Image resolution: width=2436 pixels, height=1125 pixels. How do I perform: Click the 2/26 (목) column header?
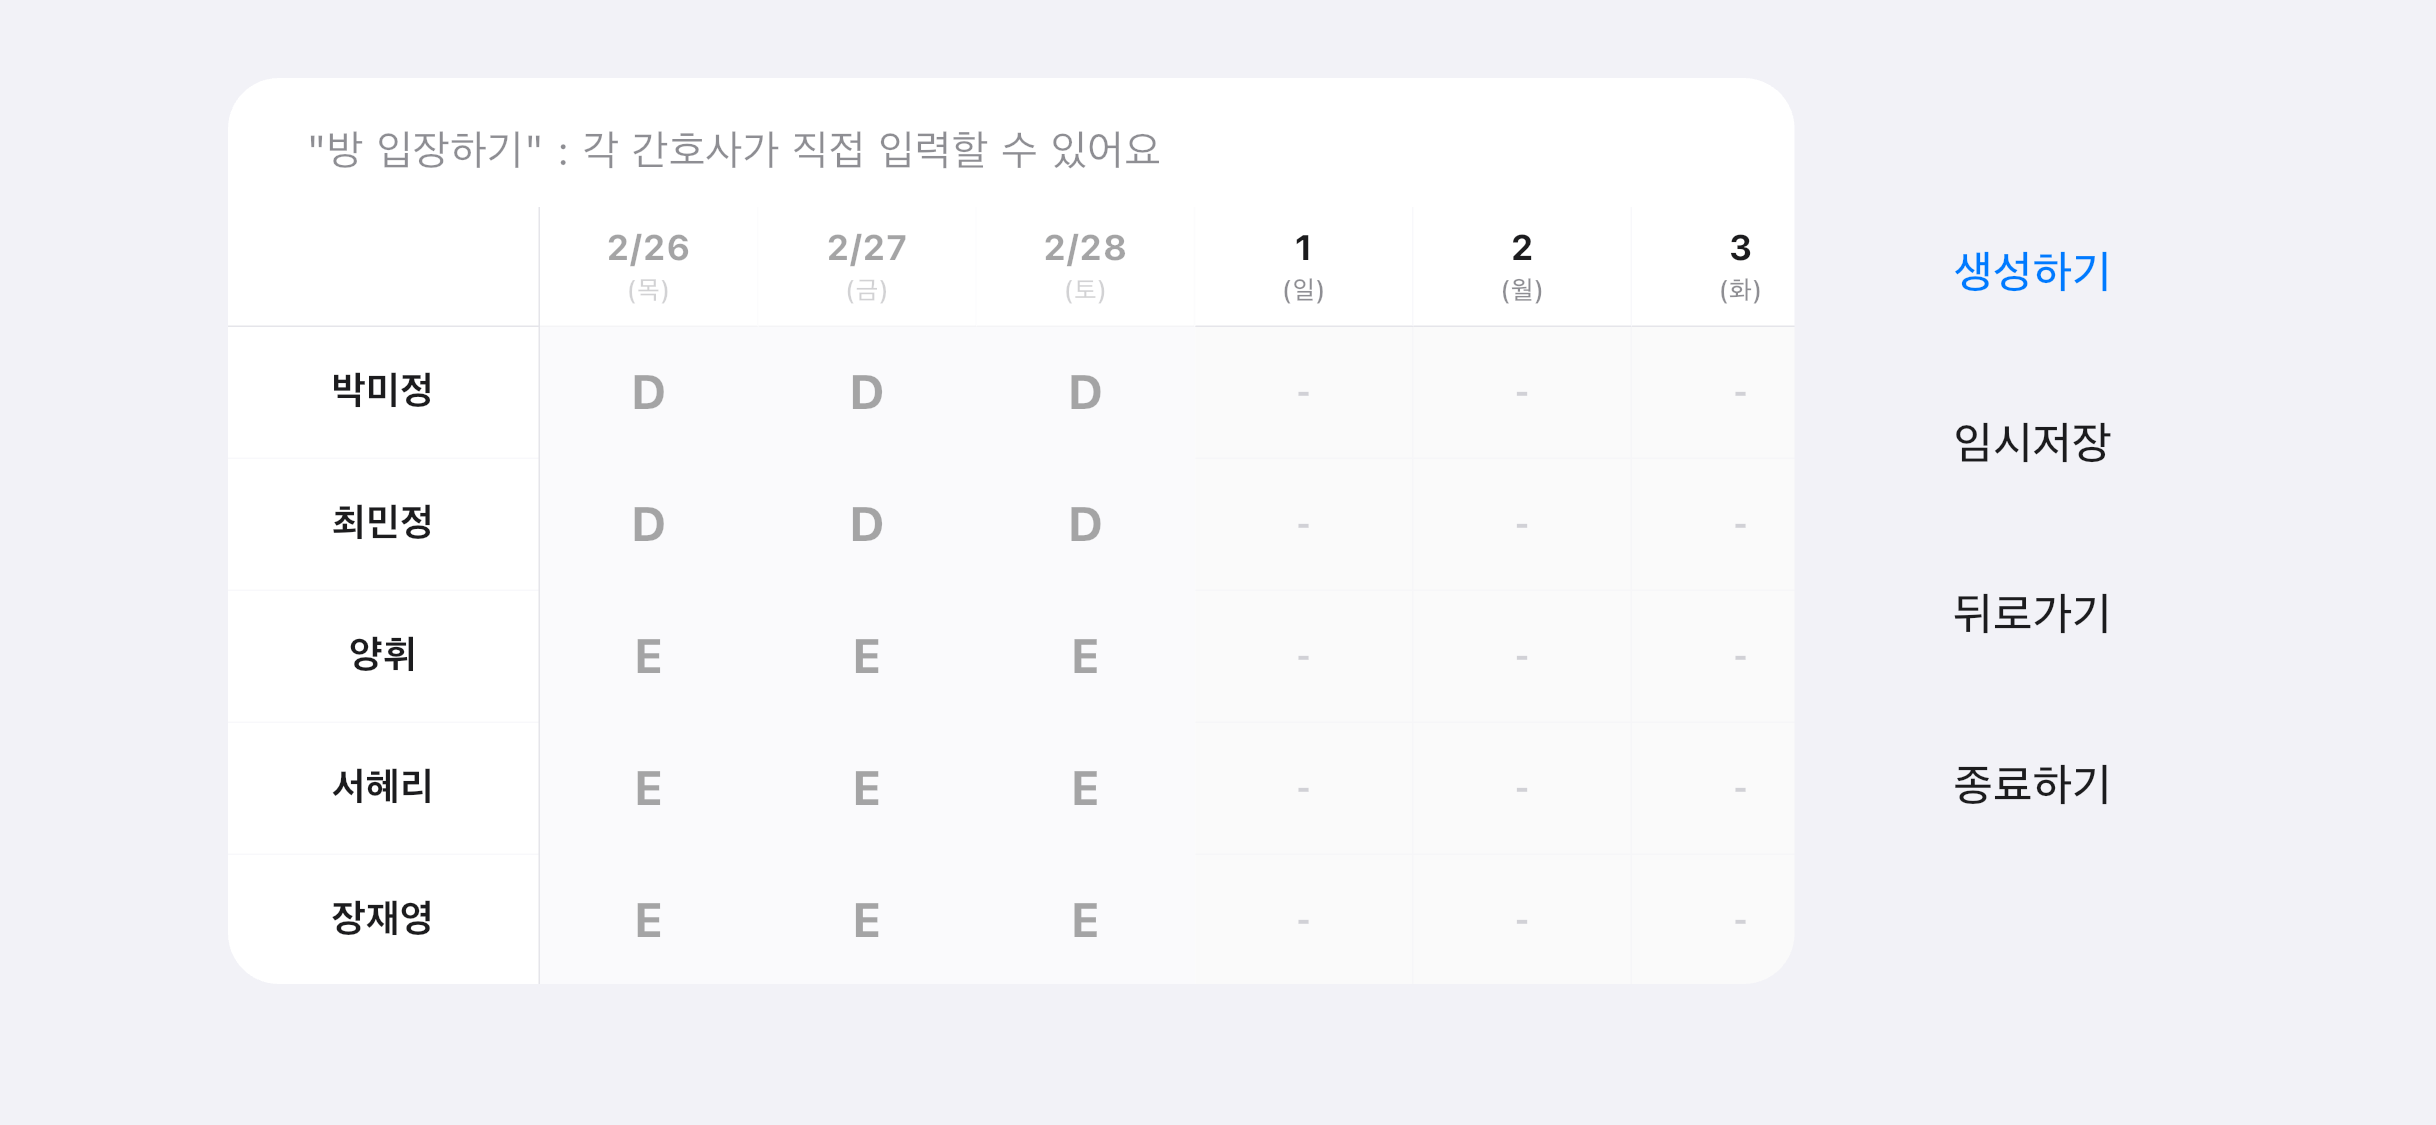click(648, 265)
